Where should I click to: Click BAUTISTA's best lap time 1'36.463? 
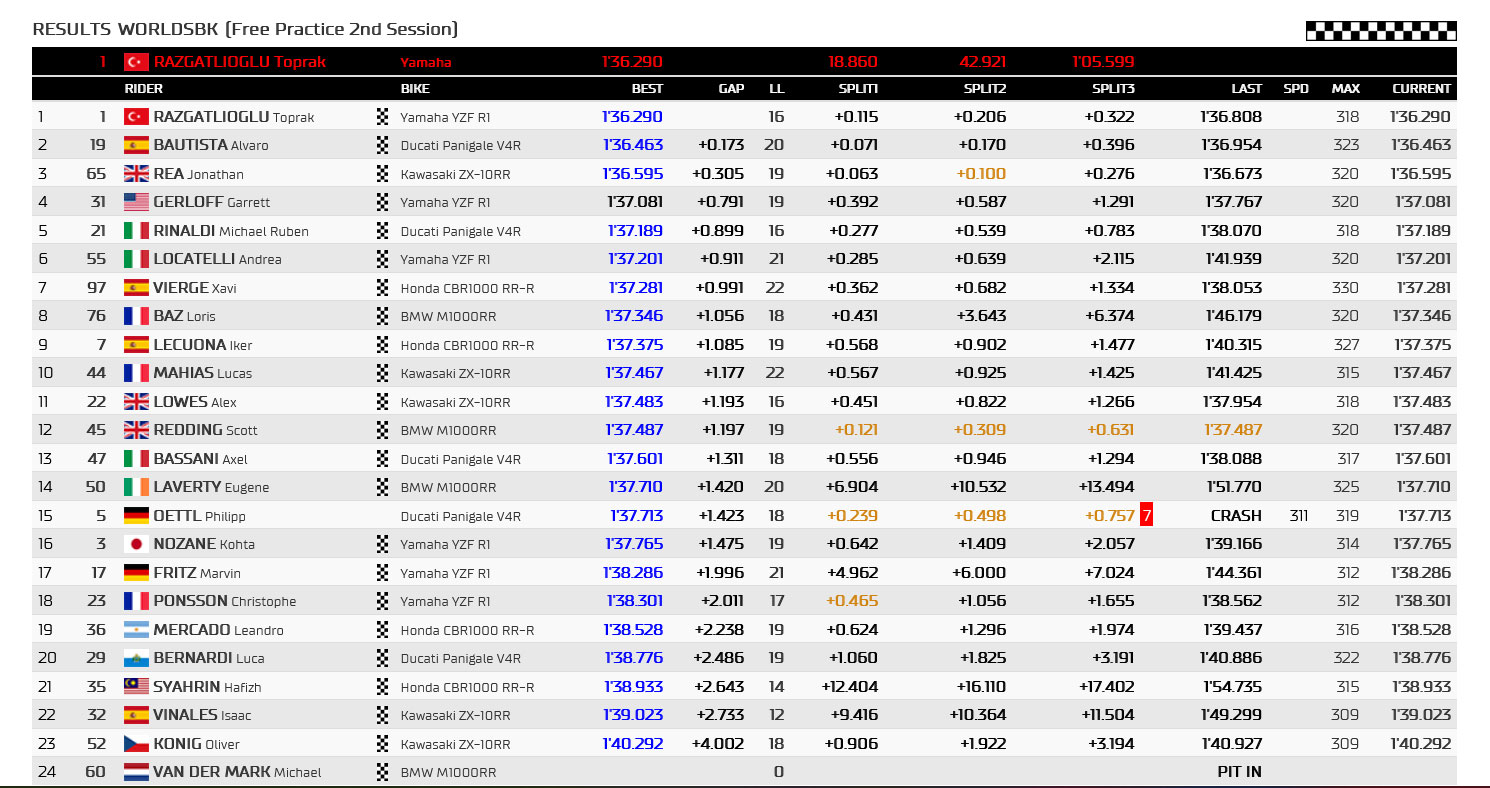tap(632, 145)
